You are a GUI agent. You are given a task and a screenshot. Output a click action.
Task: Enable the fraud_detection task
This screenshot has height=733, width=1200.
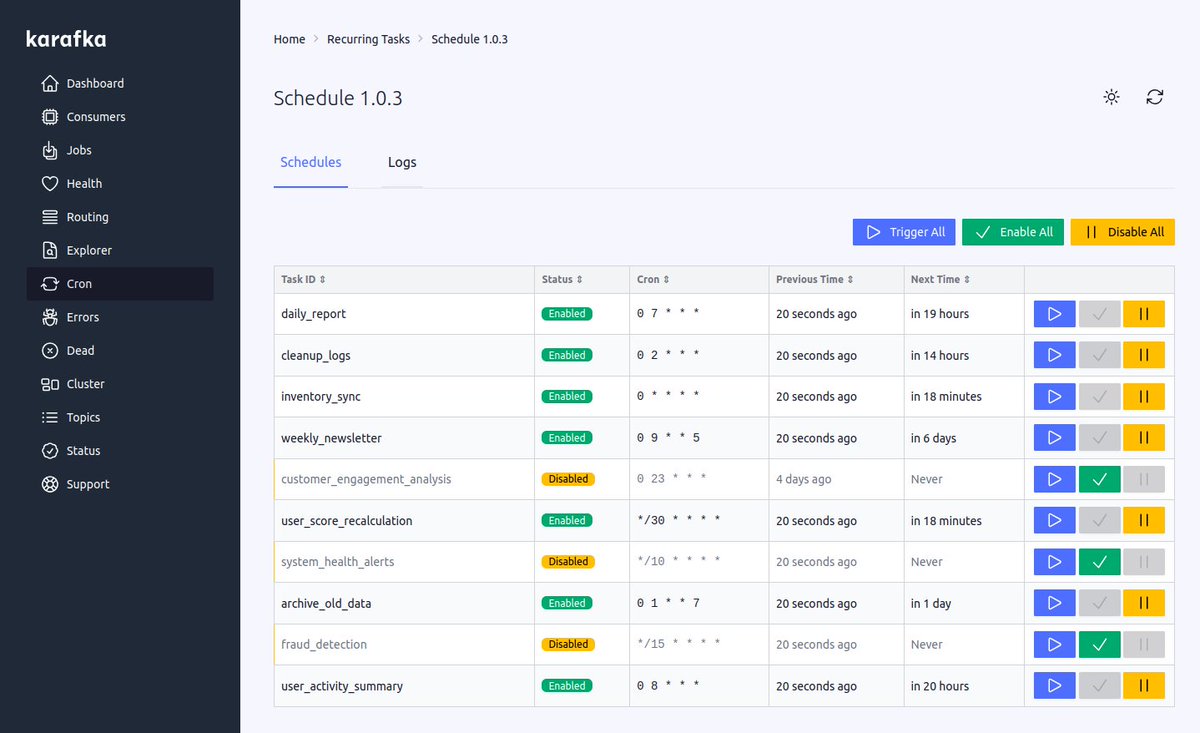pyautogui.click(x=1099, y=644)
